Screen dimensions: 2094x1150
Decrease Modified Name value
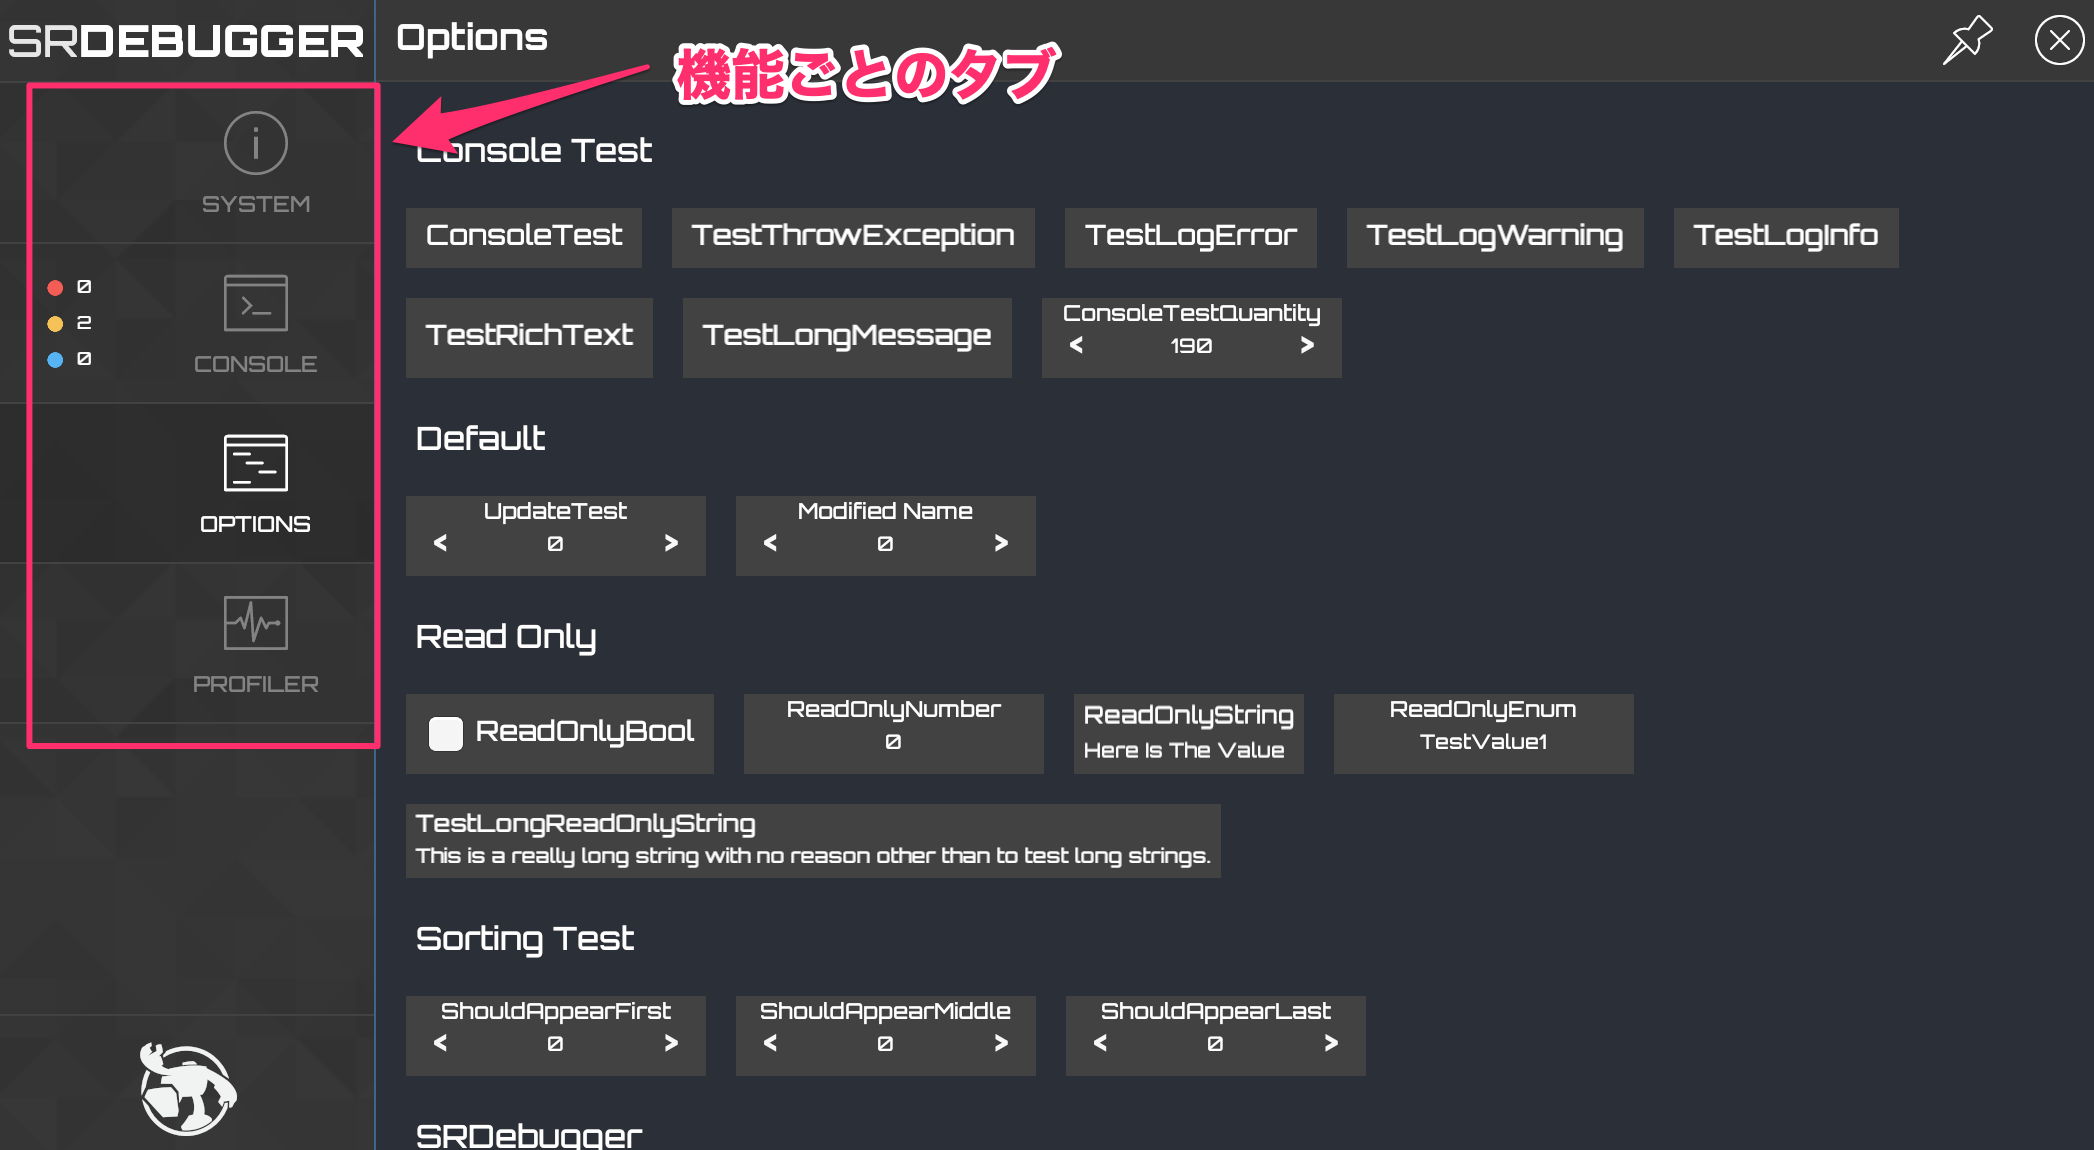tap(770, 543)
